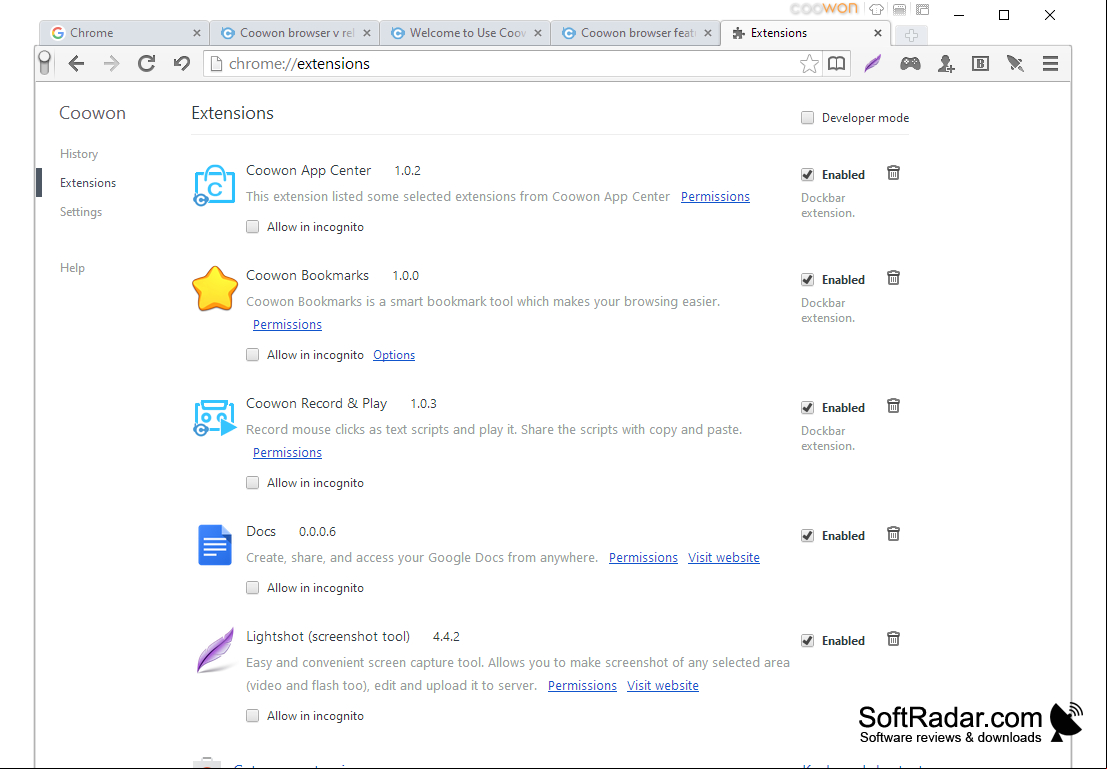This screenshot has width=1107, height=769.
Task: Click the undo closed tab arrow icon
Action: coord(181,64)
